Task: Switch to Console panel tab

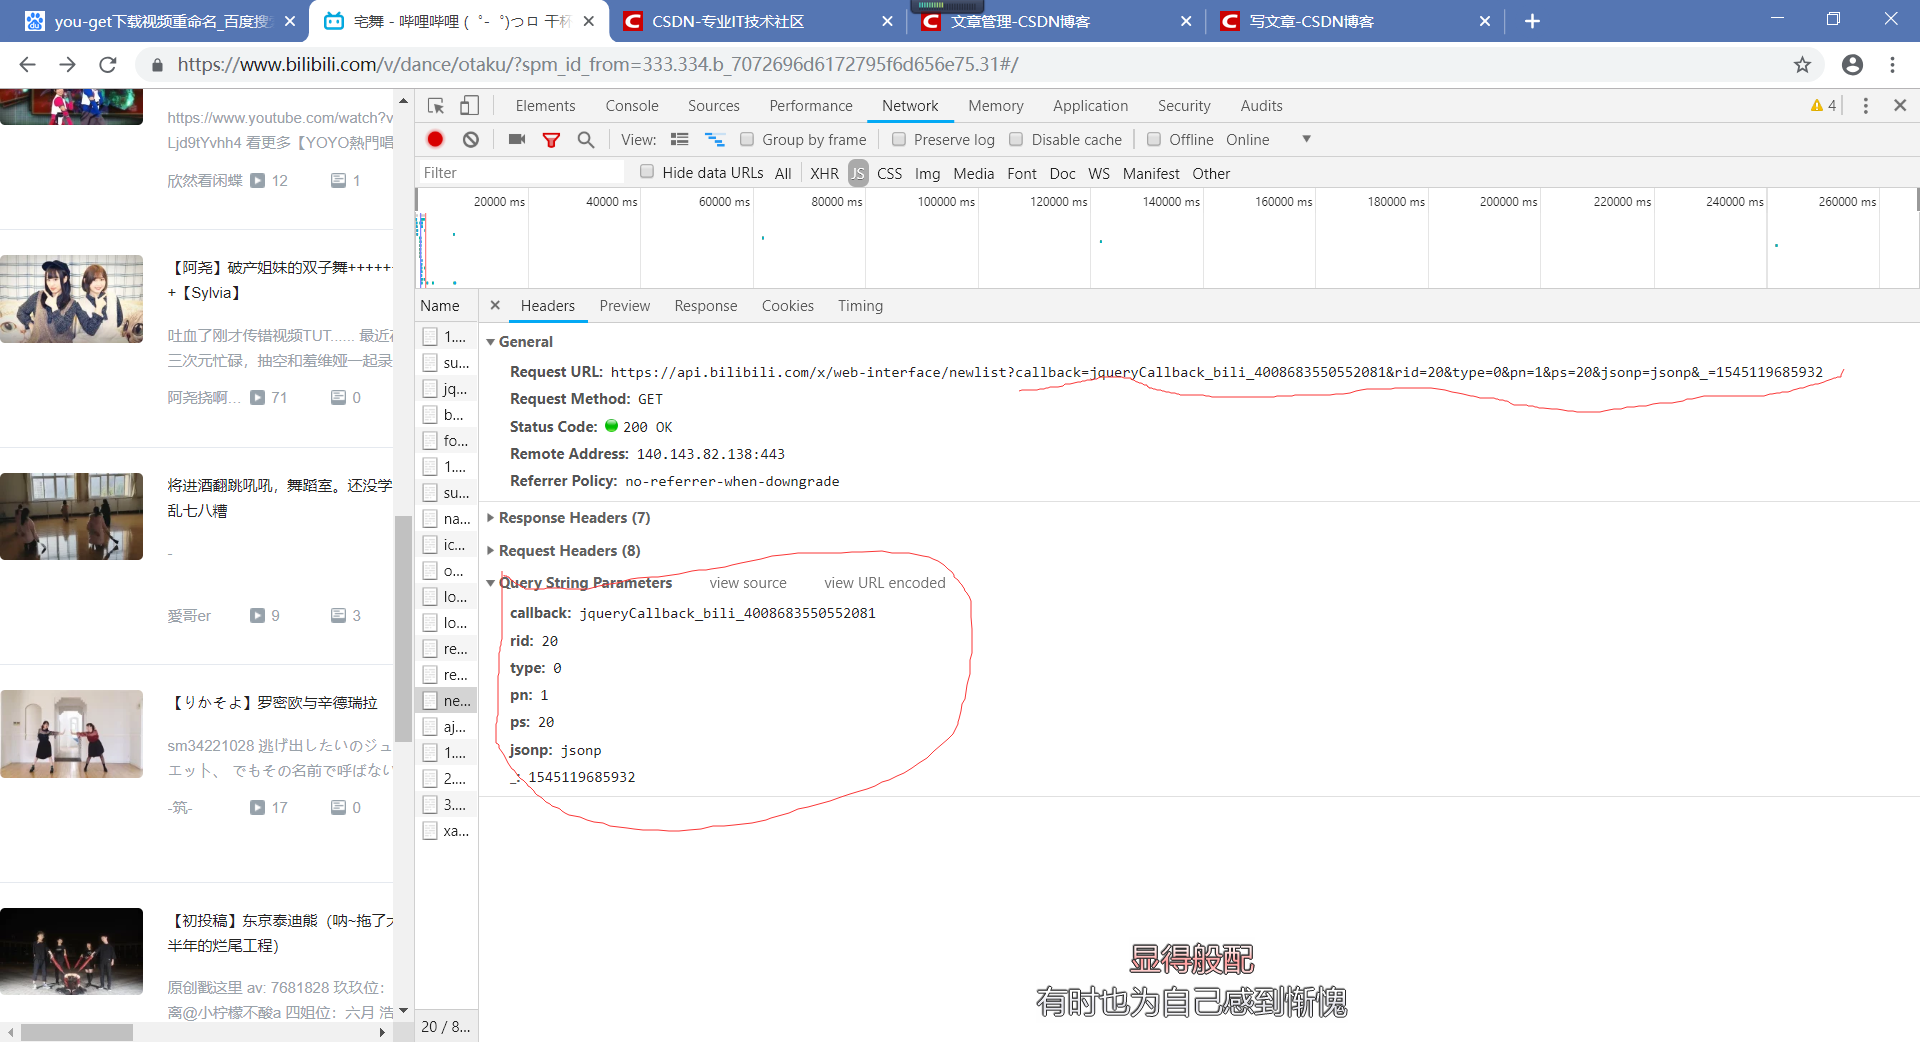Action: 632,106
